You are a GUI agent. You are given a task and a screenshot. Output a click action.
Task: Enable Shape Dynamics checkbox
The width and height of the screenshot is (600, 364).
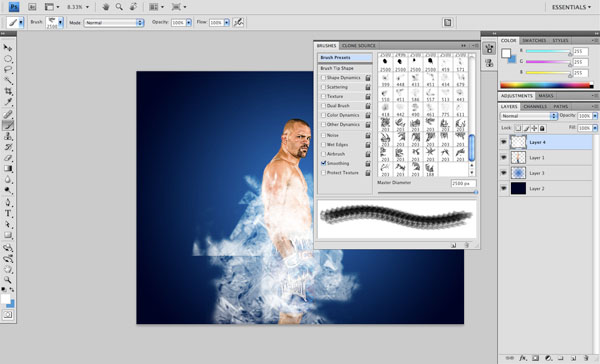[323, 78]
